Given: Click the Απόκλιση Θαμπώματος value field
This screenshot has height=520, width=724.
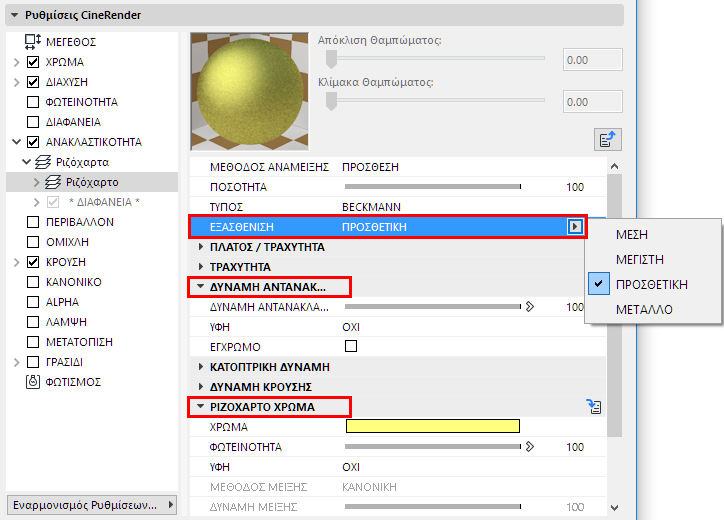Looking at the screenshot, I should pos(592,60).
